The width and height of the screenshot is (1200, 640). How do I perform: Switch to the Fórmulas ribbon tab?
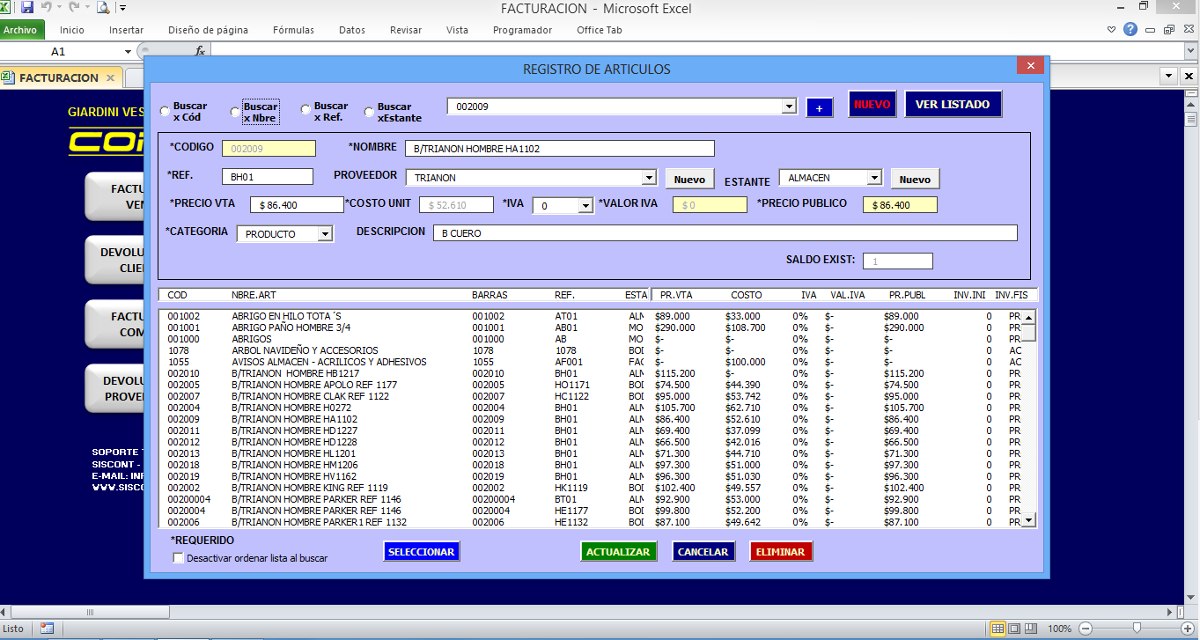click(293, 30)
